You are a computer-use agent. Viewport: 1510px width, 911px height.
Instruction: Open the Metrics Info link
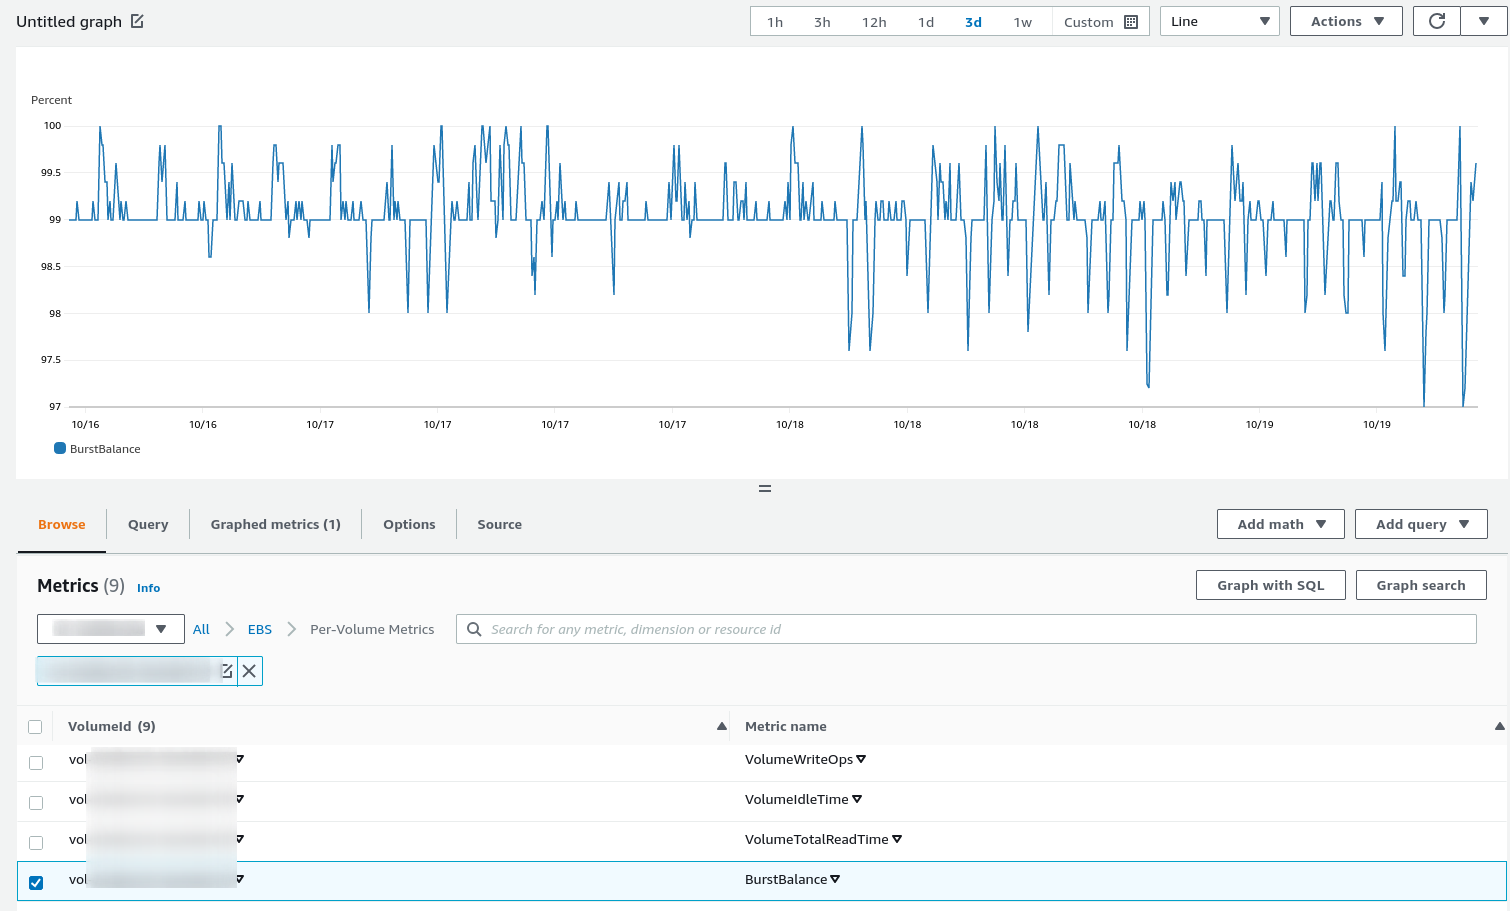click(x=148, y=588)
